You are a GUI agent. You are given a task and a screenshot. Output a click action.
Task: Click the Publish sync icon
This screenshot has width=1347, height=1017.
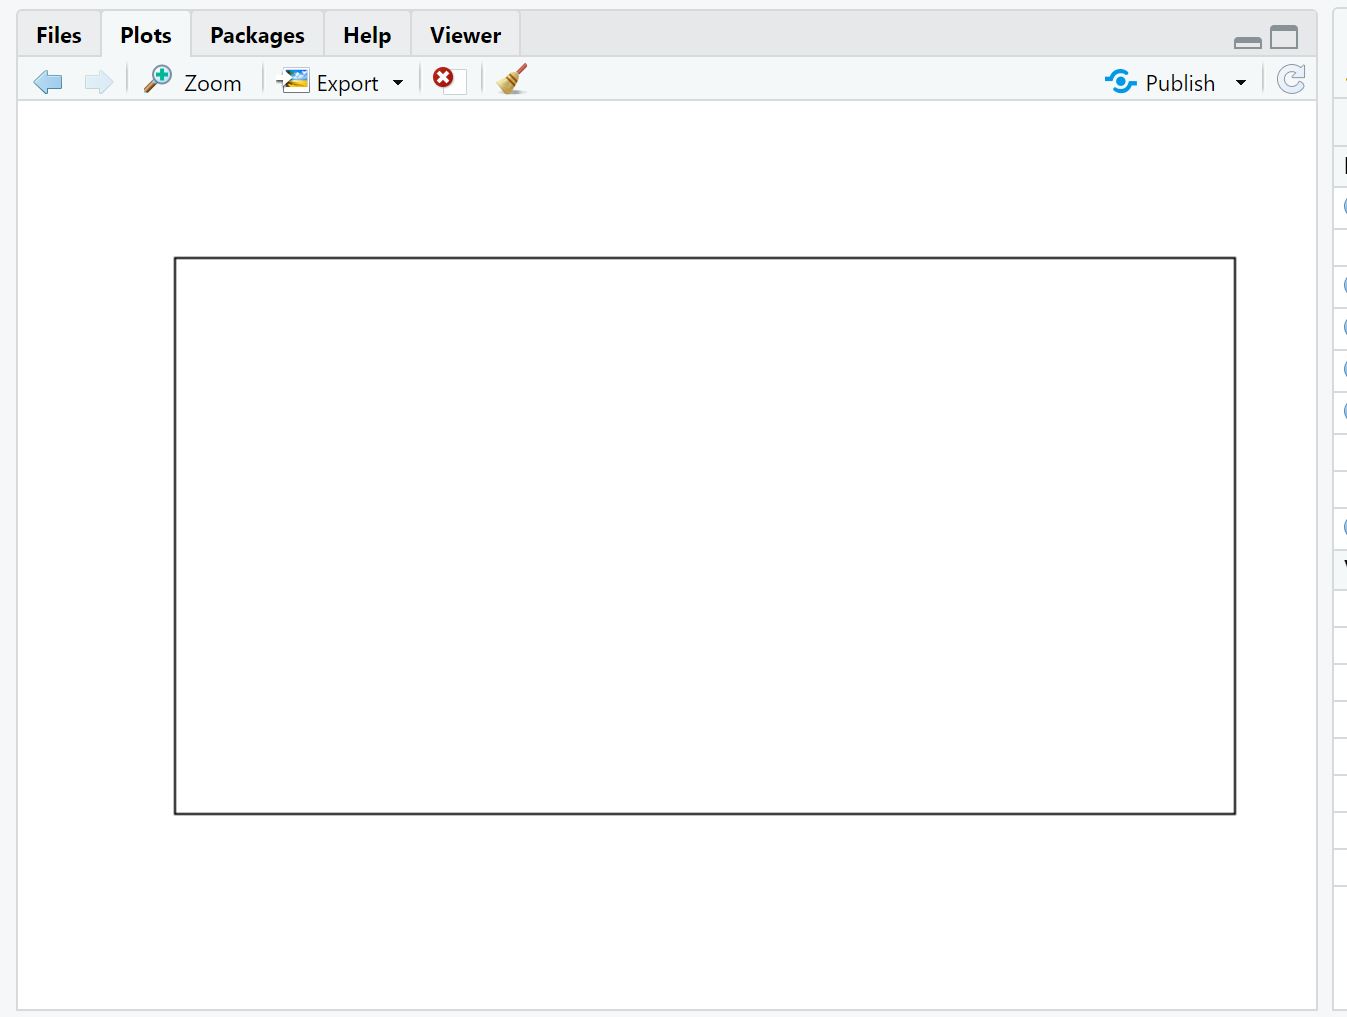click(1120, 81)
